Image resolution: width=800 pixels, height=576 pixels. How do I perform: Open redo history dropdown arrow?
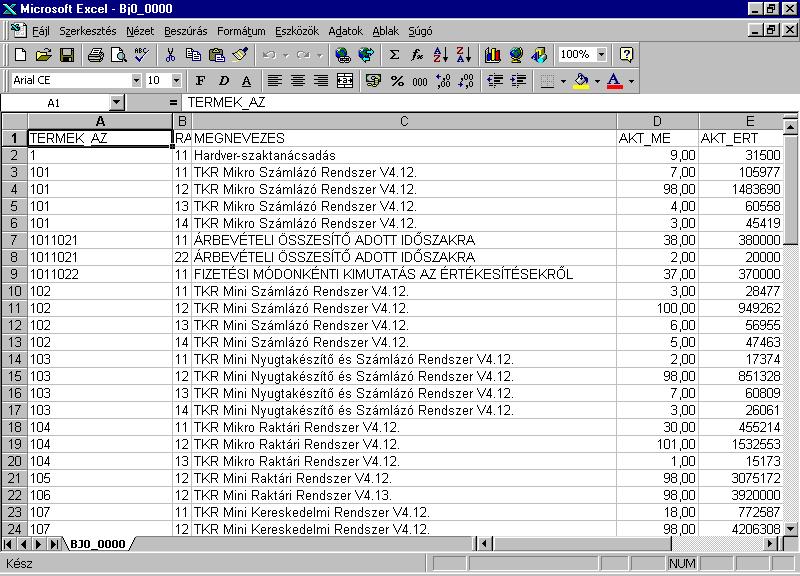(x=320, y=55)
